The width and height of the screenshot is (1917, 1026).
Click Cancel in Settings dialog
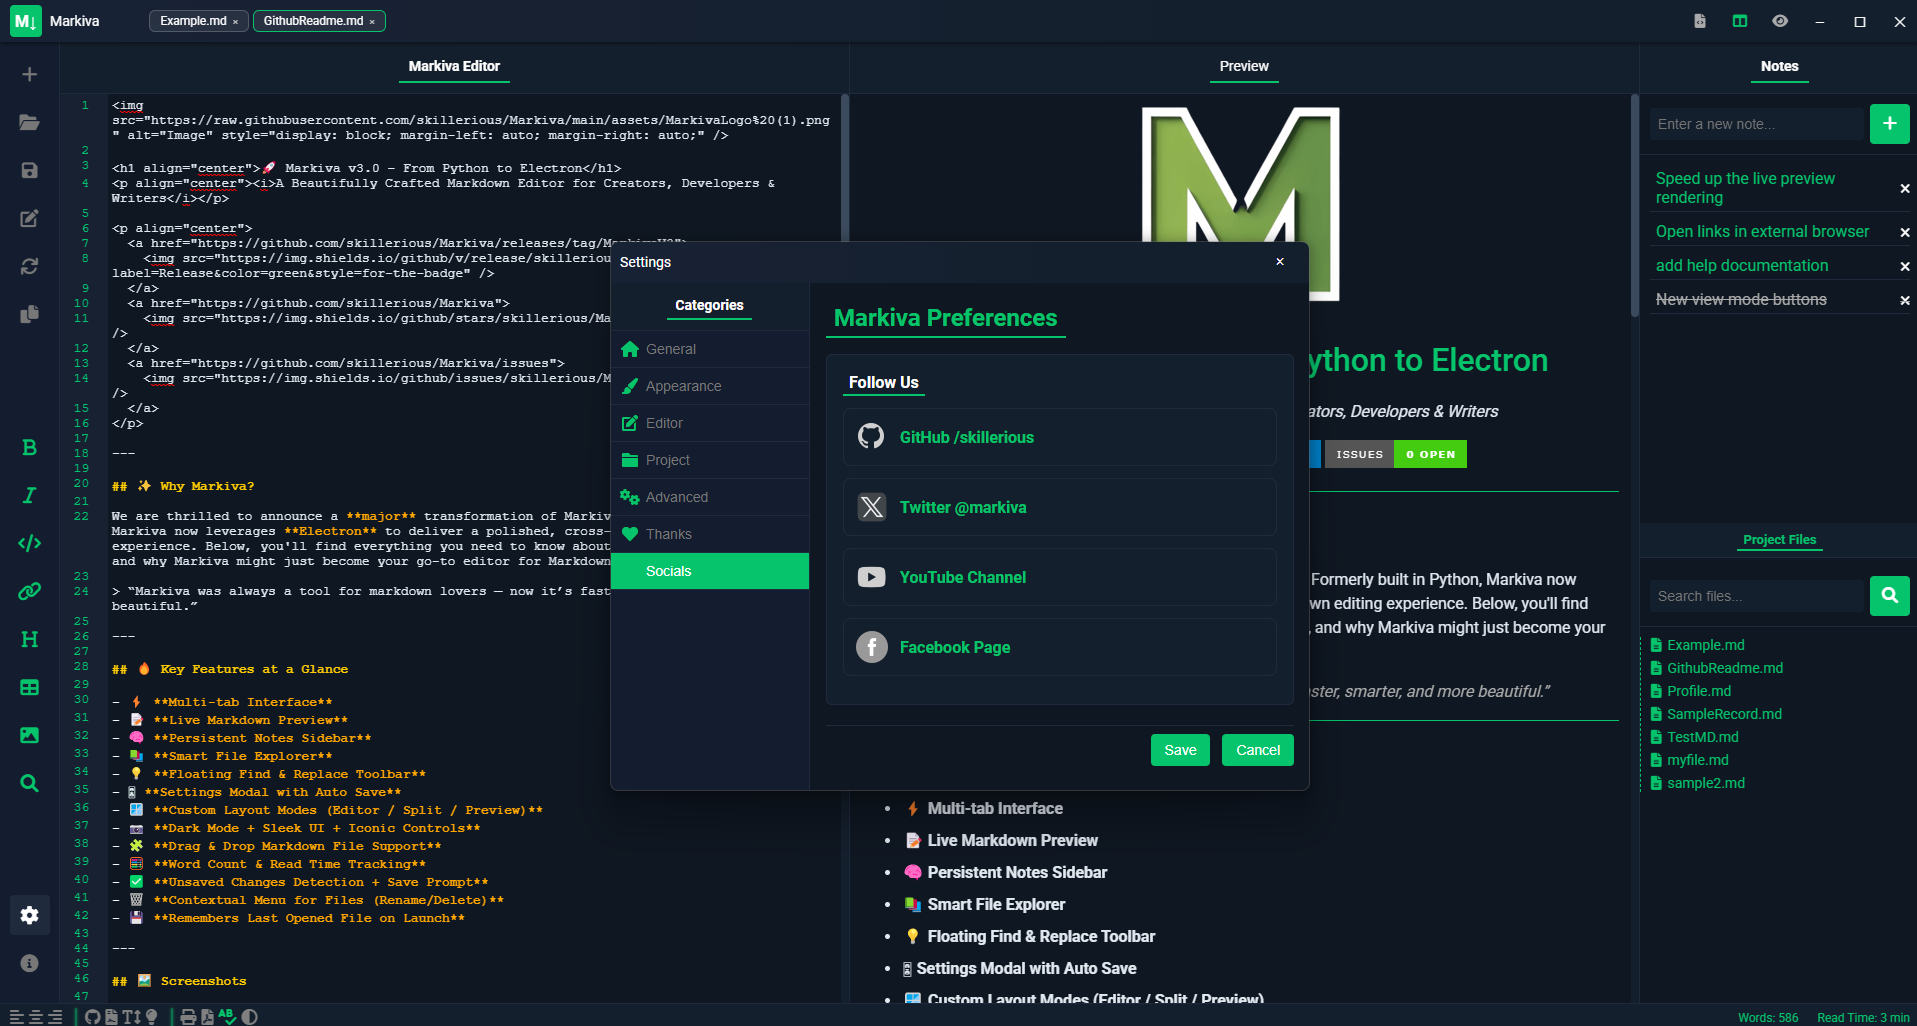(1258, 750)
